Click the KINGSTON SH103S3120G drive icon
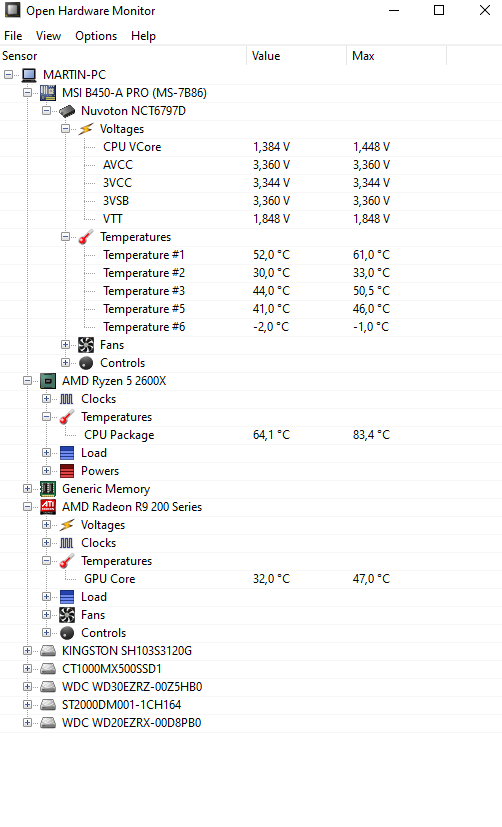 click(x=47, y=651)
